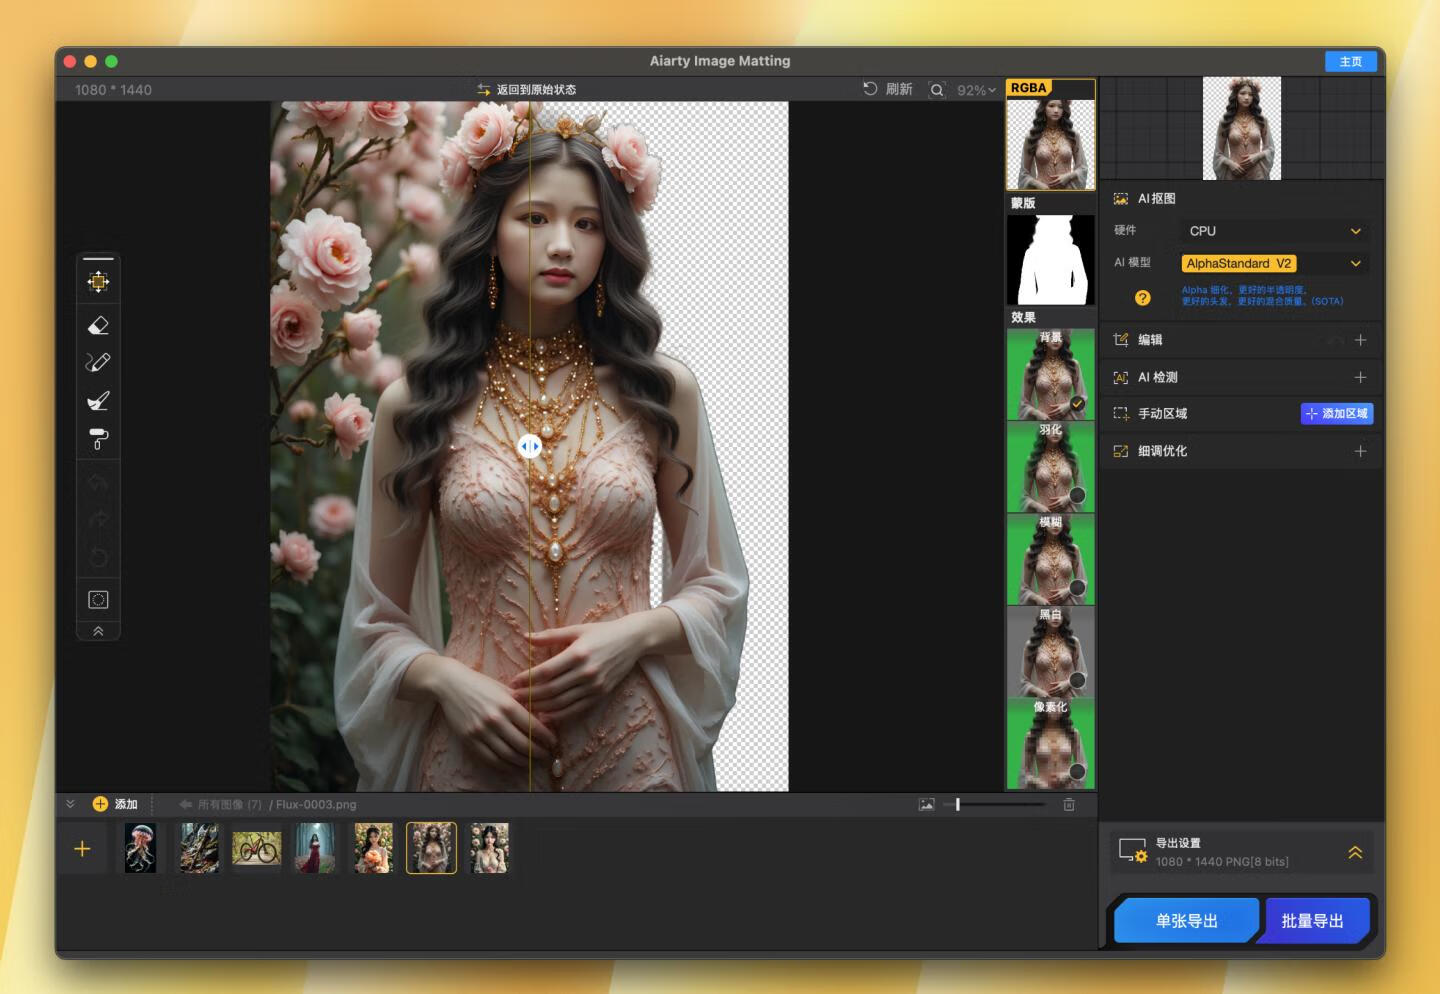Open the AI 模型 AlphaStandard V2 dropdown

pos(1273,263)
